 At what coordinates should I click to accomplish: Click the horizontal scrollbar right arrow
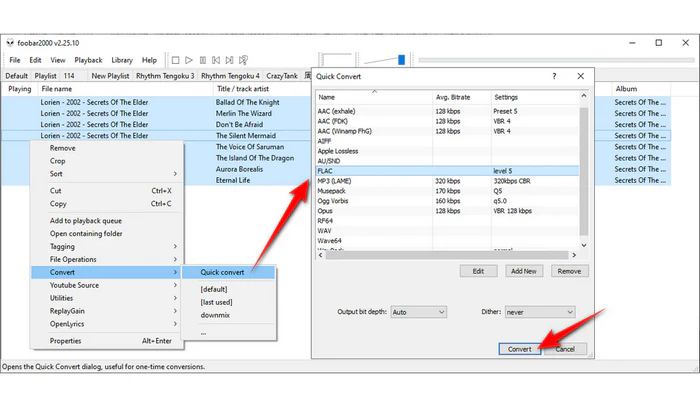click(x=574, y=255)
